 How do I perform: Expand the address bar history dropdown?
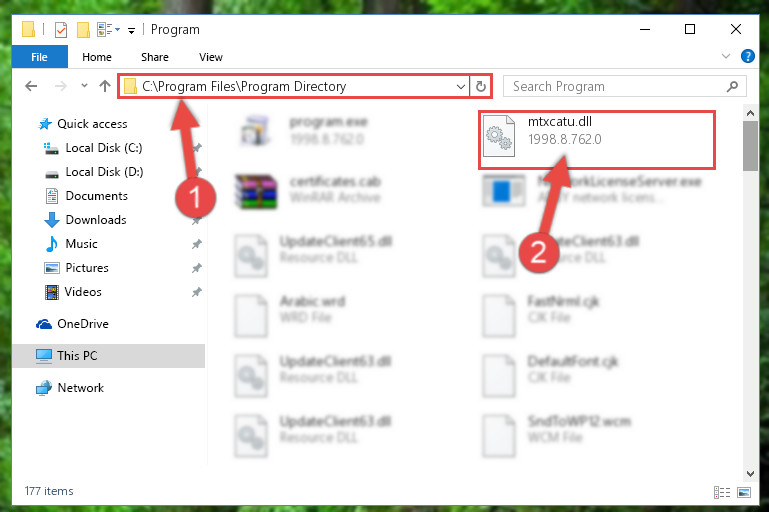click(461, 87)
